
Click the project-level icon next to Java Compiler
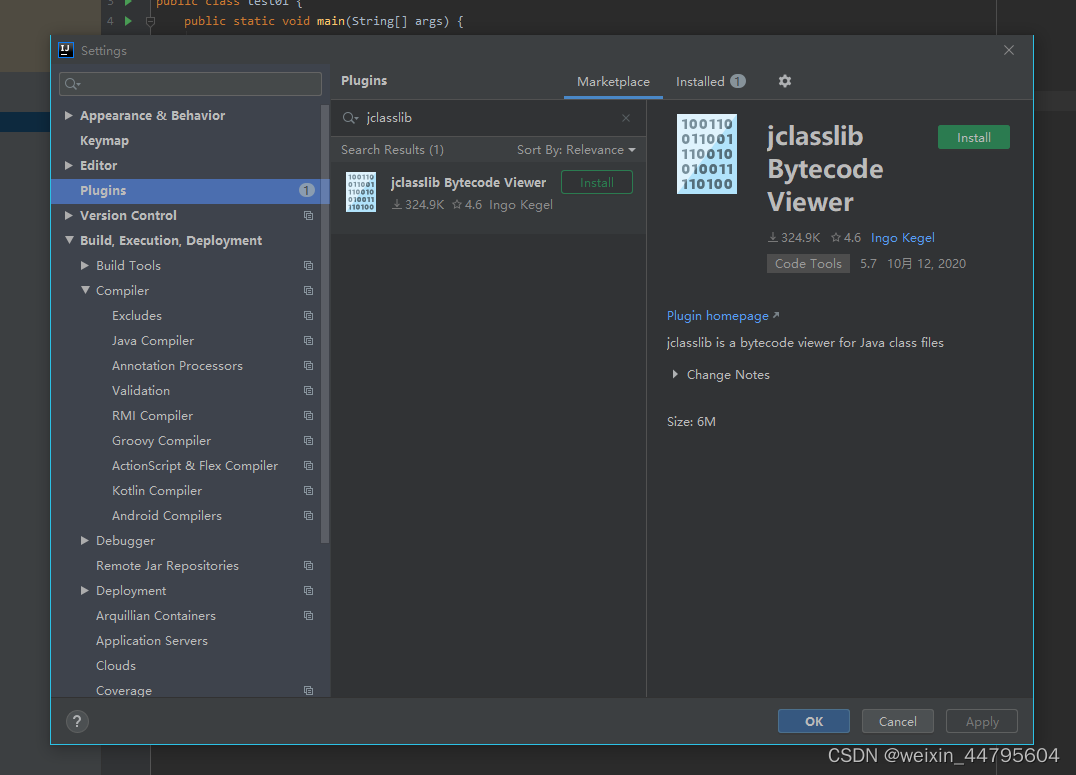[308, 340]
